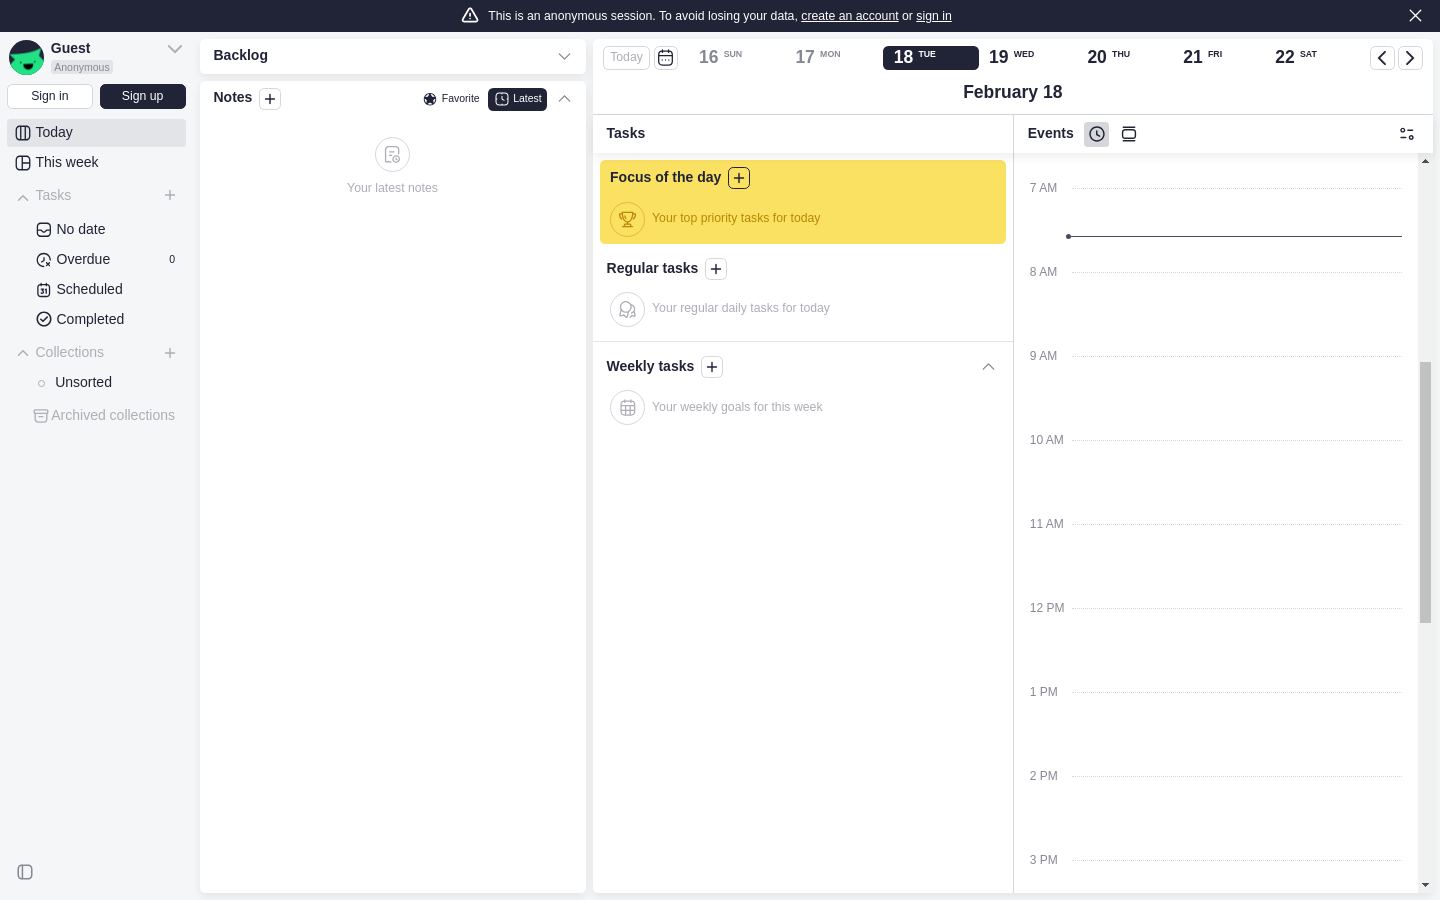Select Saturday 22 in date strip

click(1296, 58)
